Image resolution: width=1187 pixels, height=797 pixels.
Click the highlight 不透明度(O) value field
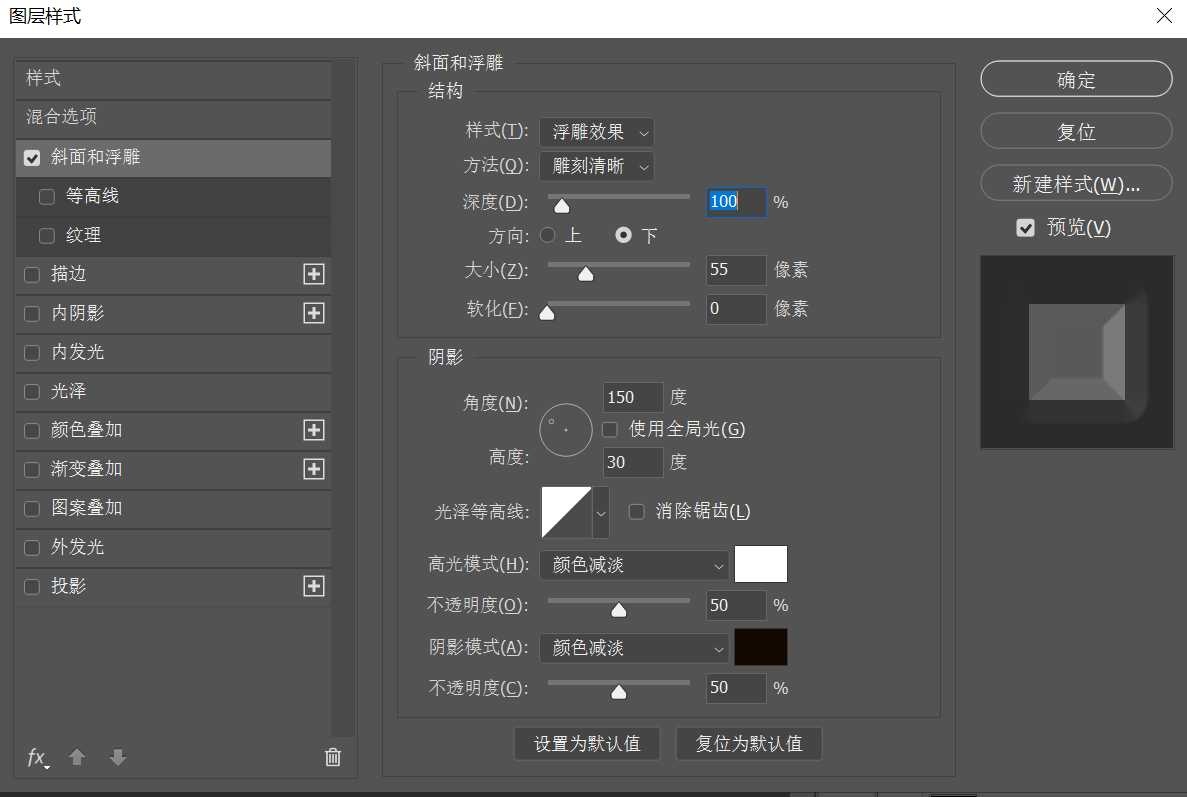pos(737,606)
